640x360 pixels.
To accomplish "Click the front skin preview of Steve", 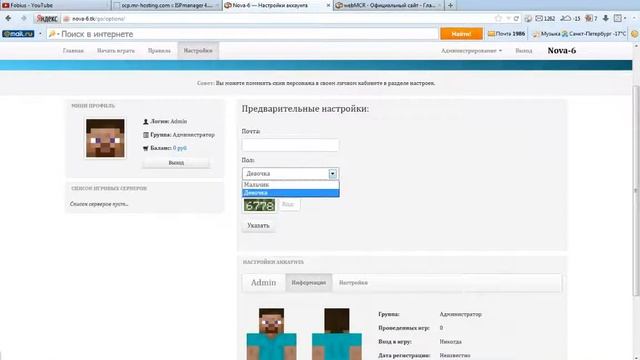I will point(271,334).
